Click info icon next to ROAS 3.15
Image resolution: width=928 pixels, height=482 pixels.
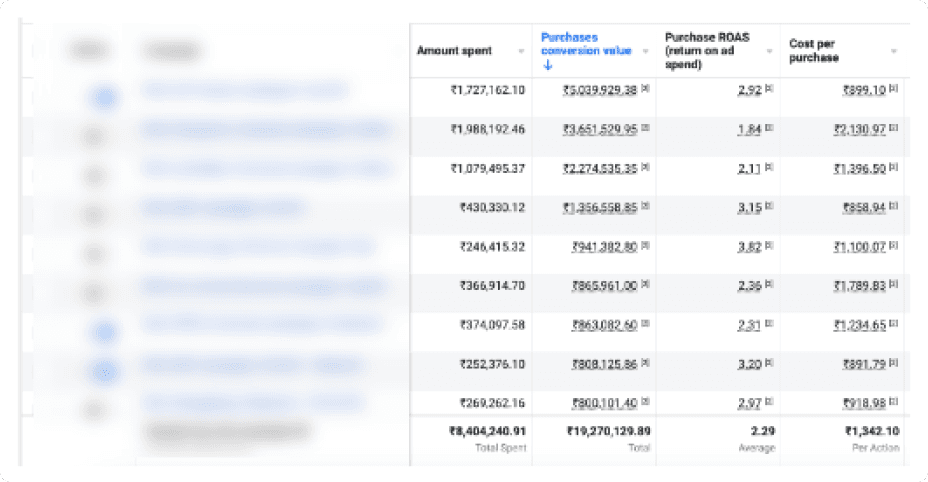click(x=769, y=206)
